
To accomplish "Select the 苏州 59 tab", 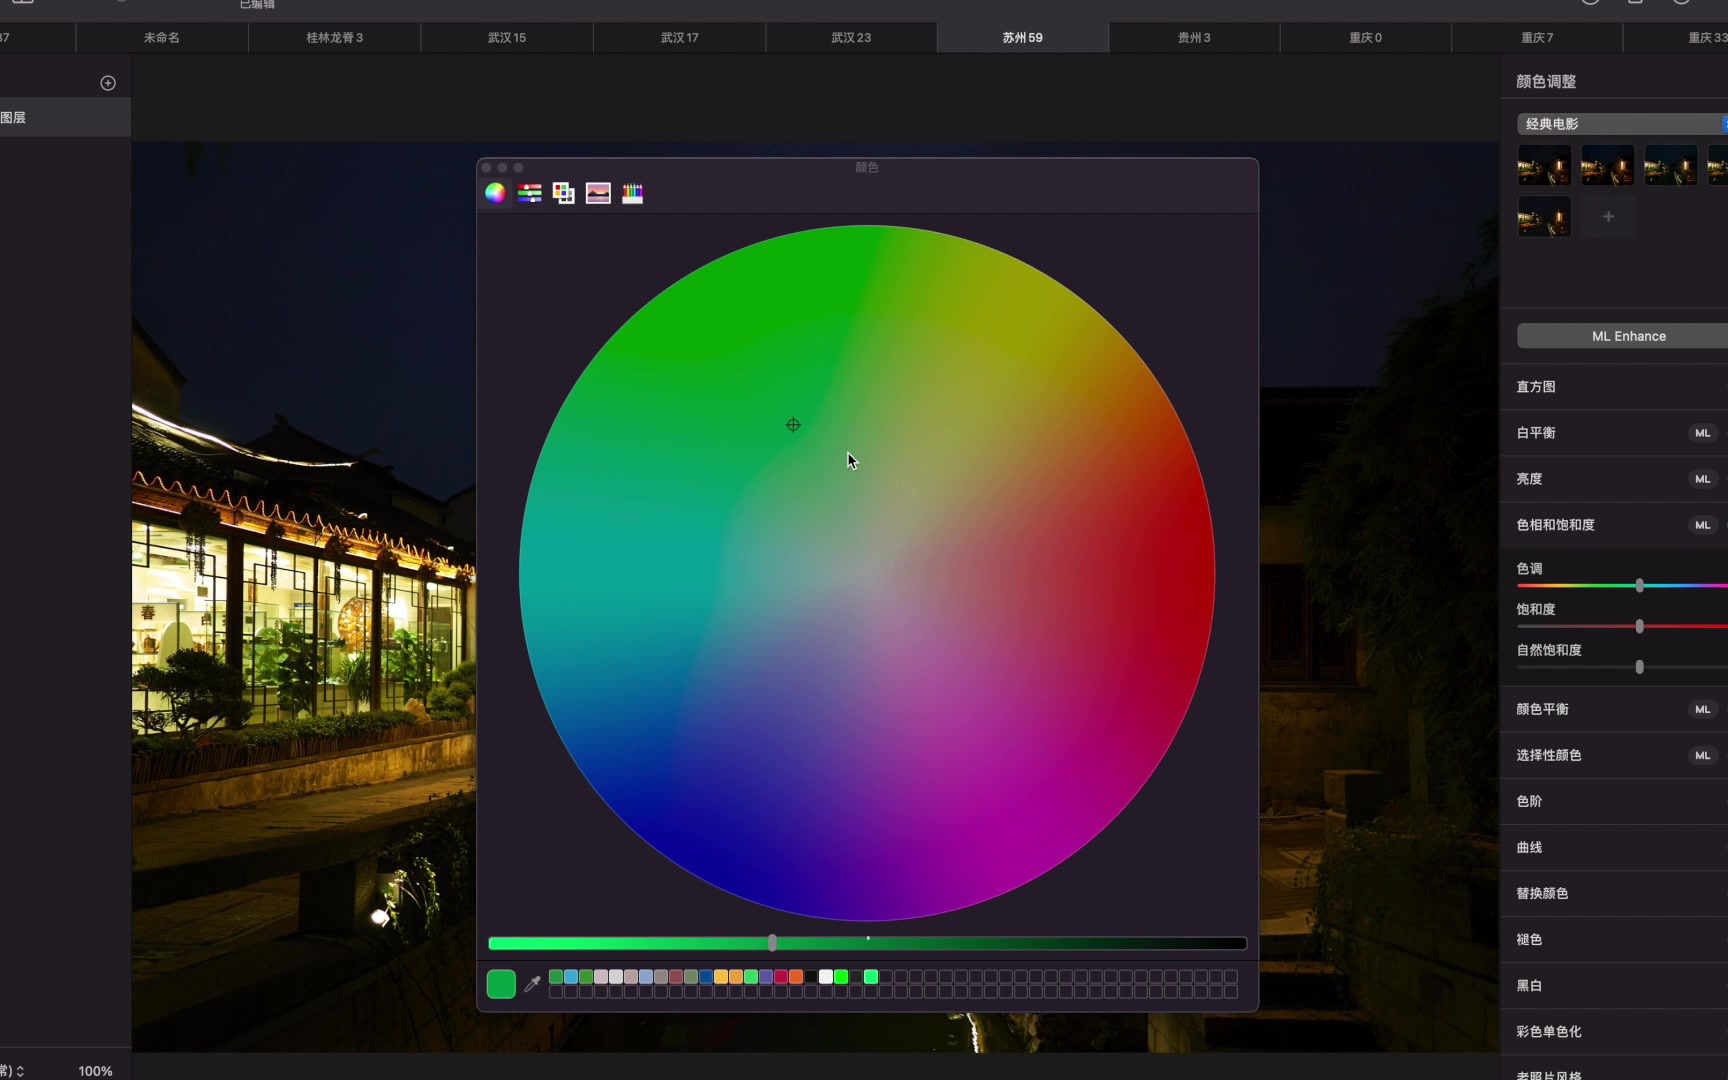I will coord(1022,38).
